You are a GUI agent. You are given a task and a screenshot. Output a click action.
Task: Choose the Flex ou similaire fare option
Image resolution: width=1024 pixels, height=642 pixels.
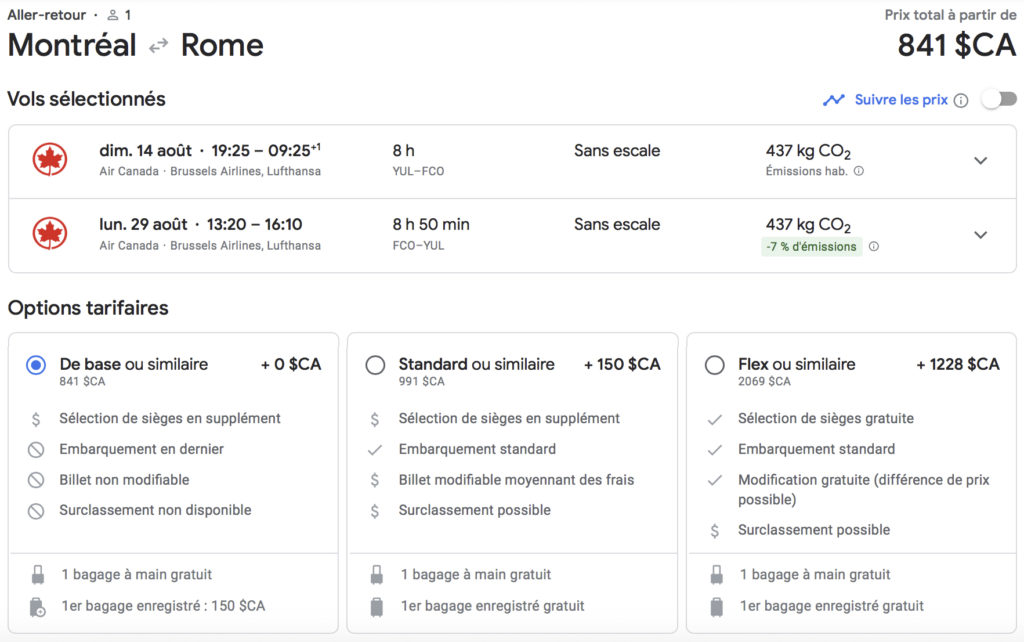click(x=715, y=366)
